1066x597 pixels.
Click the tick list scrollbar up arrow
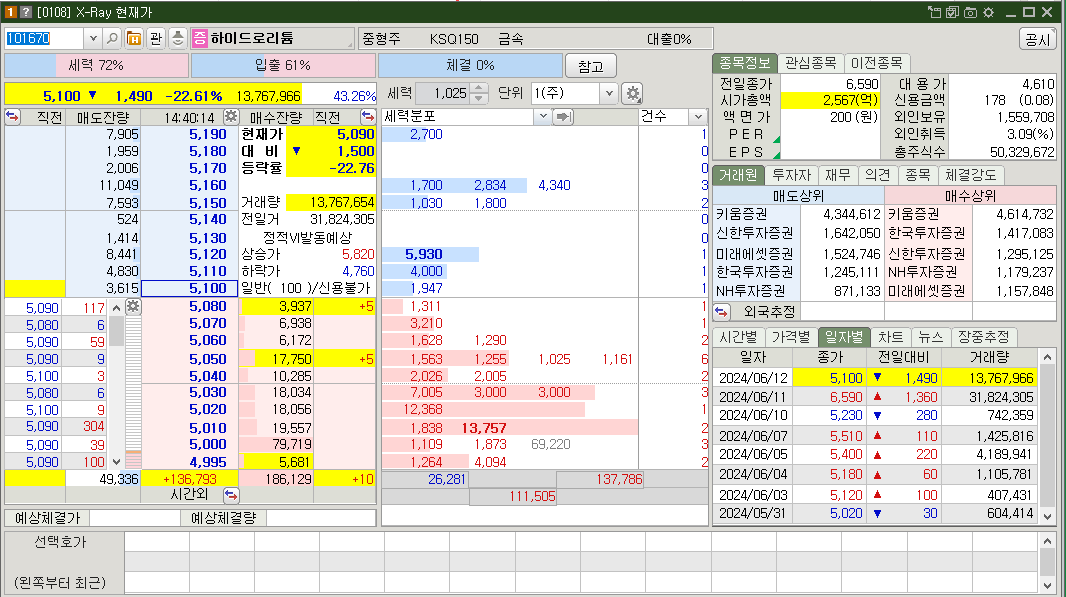point(116,308)
